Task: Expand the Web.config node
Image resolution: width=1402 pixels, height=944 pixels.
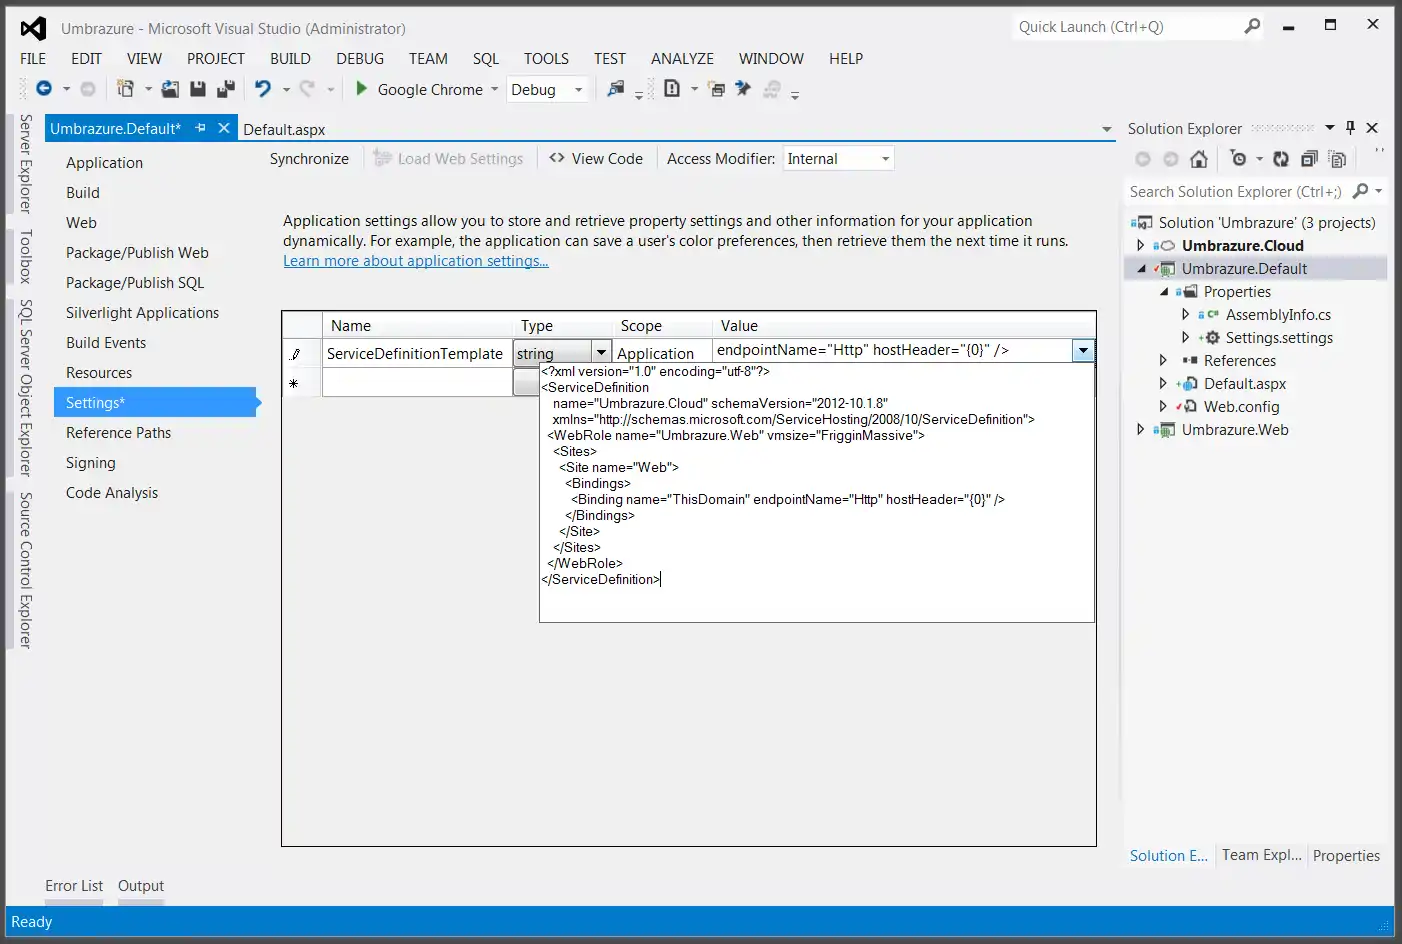Action: click(x=1162, y=406)
